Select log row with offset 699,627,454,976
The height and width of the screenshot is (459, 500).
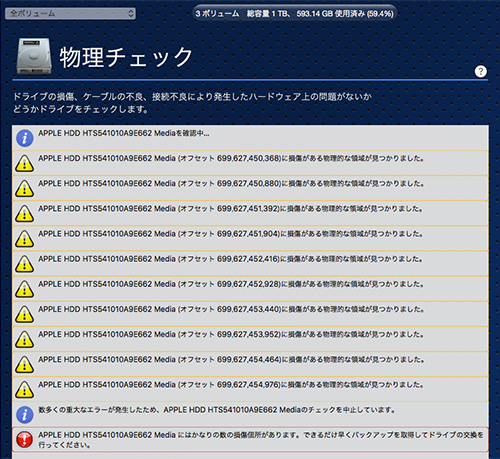click(250, 389)
